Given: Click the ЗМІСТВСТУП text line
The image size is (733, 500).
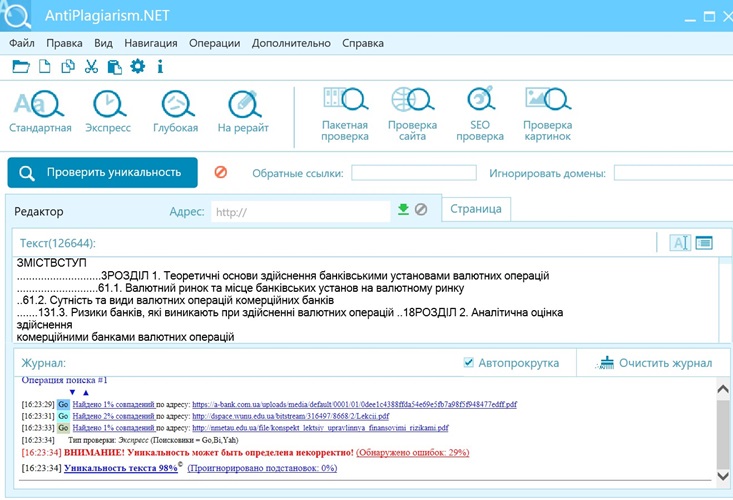Looking at the screenshot, I should click(x=51, y=263).
